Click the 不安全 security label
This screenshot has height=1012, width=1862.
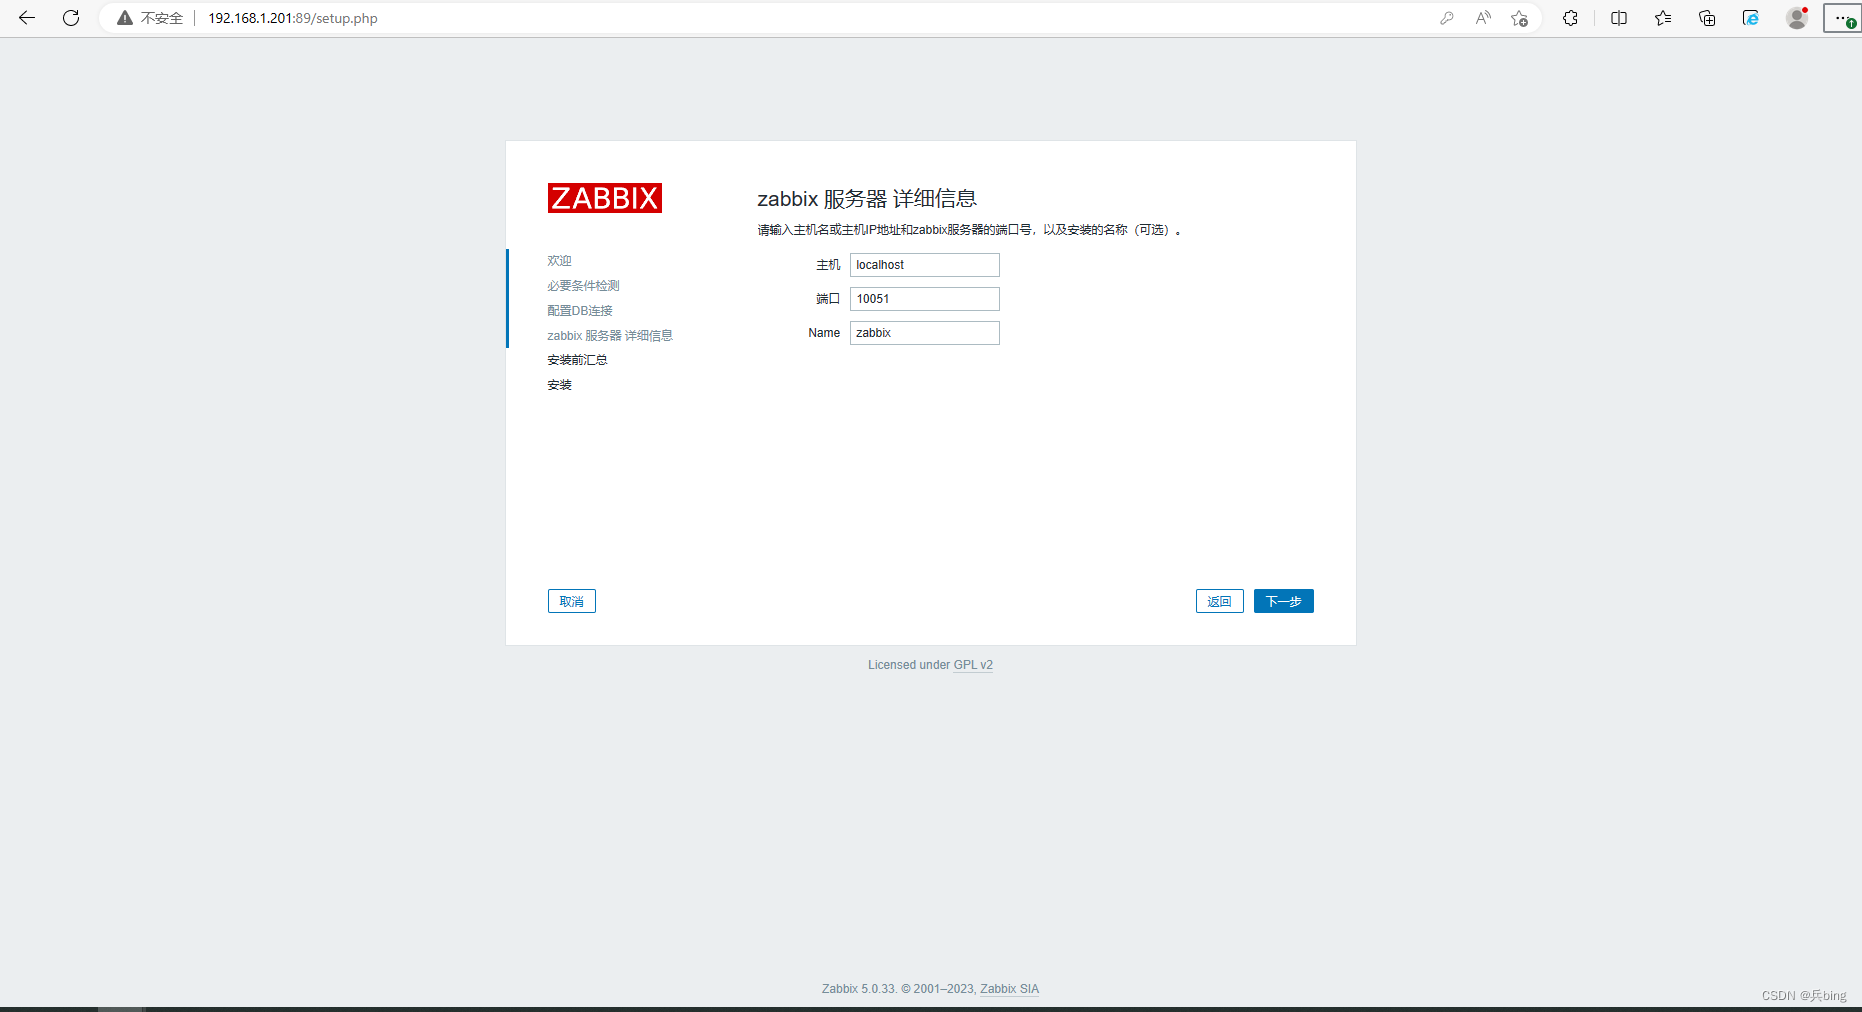click(162, 18)
